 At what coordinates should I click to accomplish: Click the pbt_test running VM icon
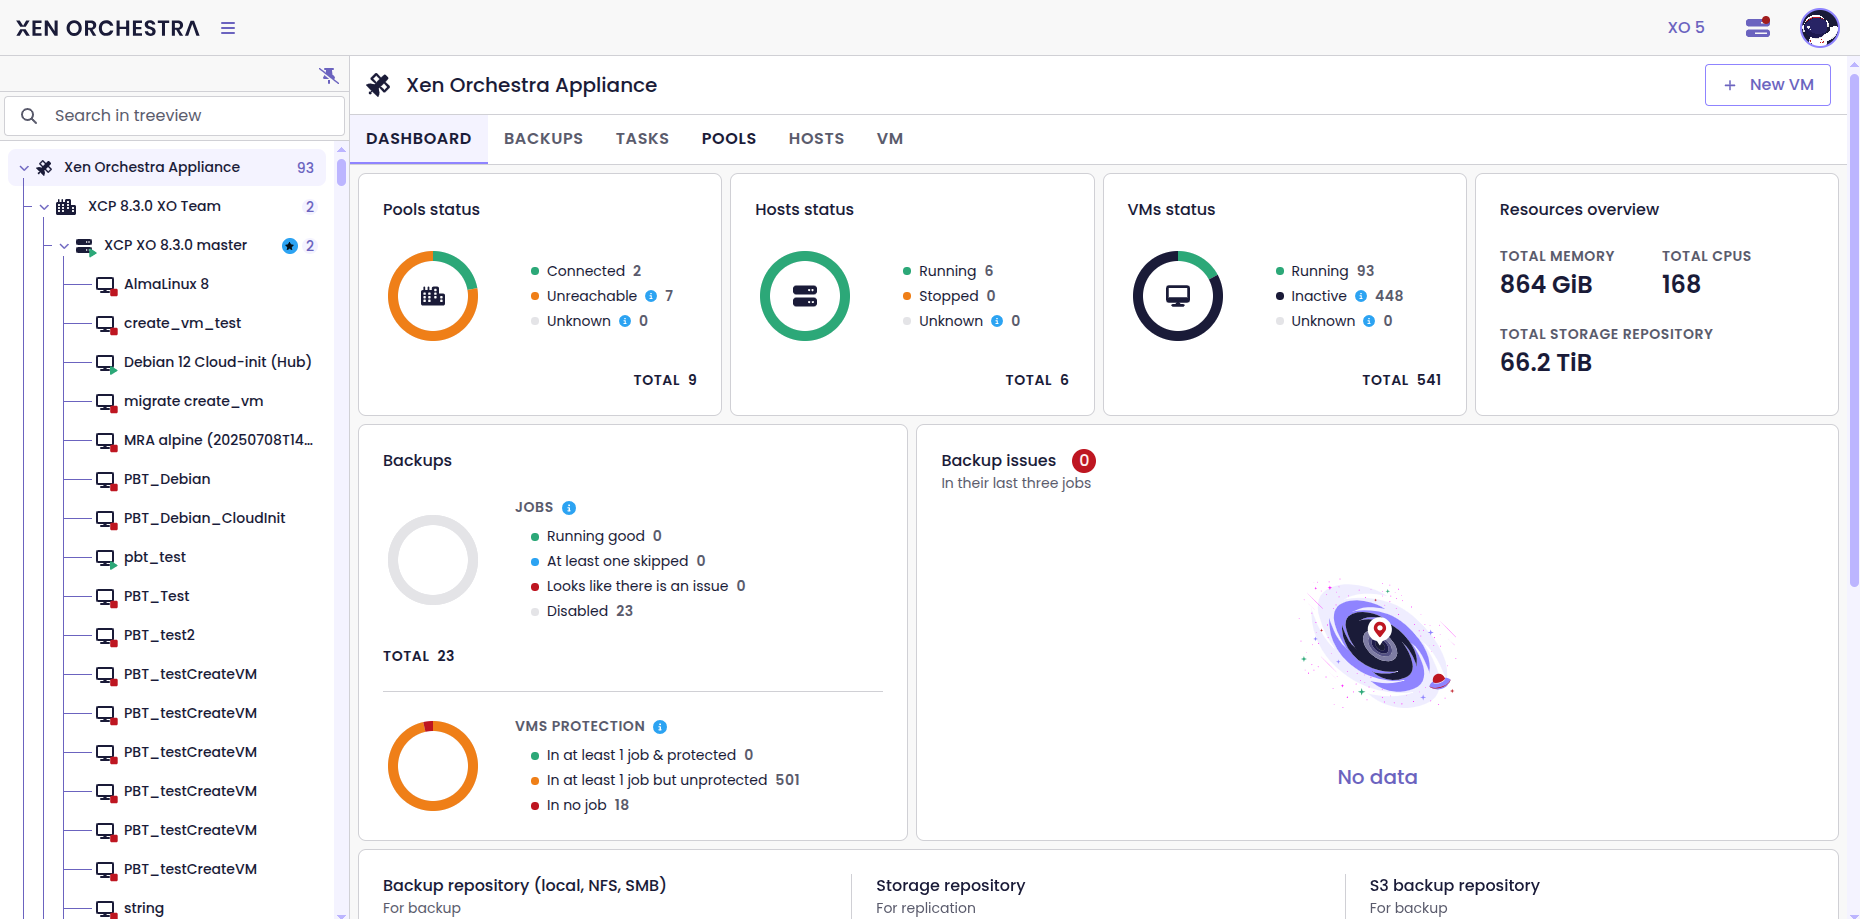tap(106, 558)
